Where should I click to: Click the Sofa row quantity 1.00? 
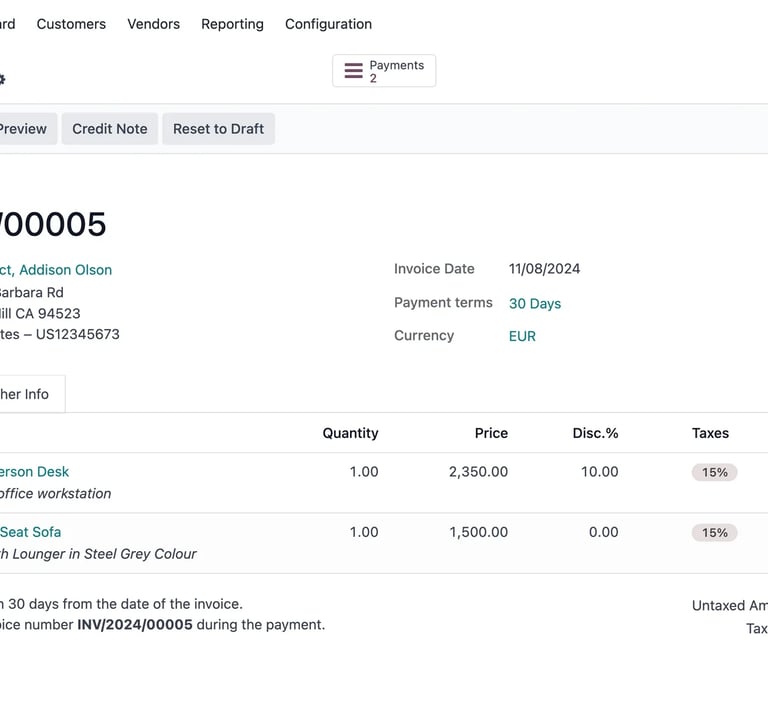click(x=364, y=532)
